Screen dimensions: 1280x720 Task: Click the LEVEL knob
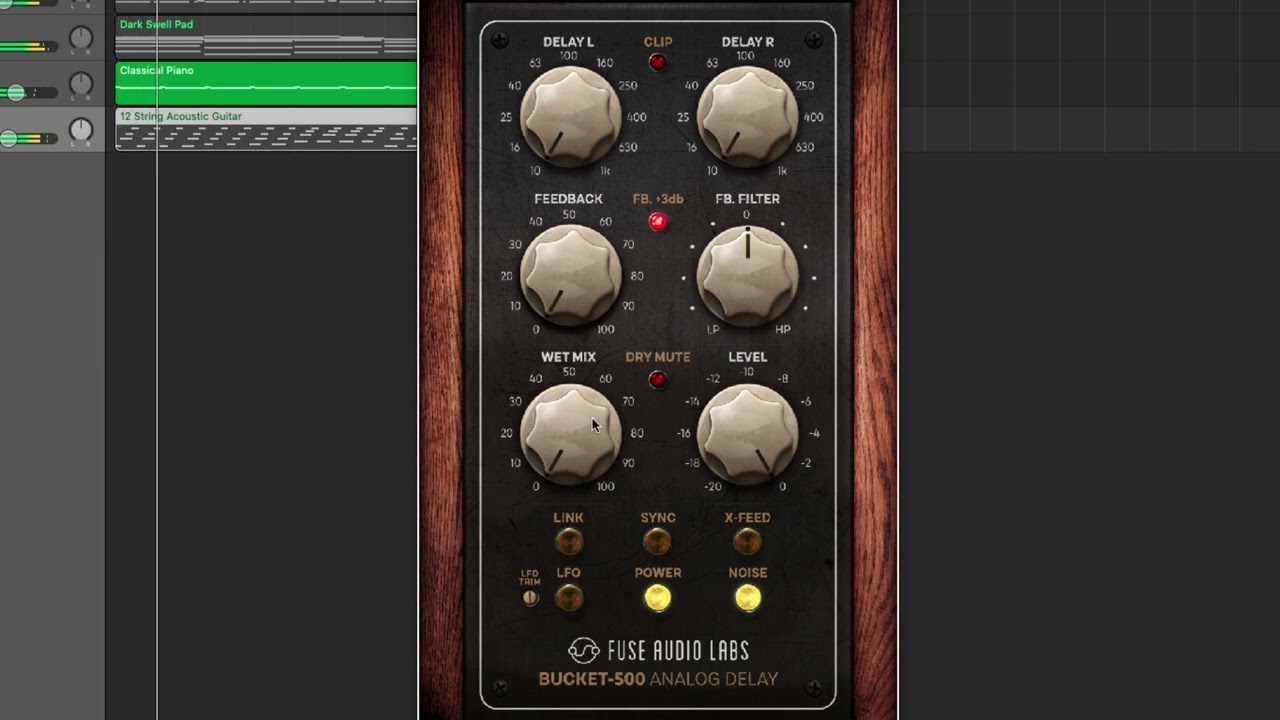(747, 434)
